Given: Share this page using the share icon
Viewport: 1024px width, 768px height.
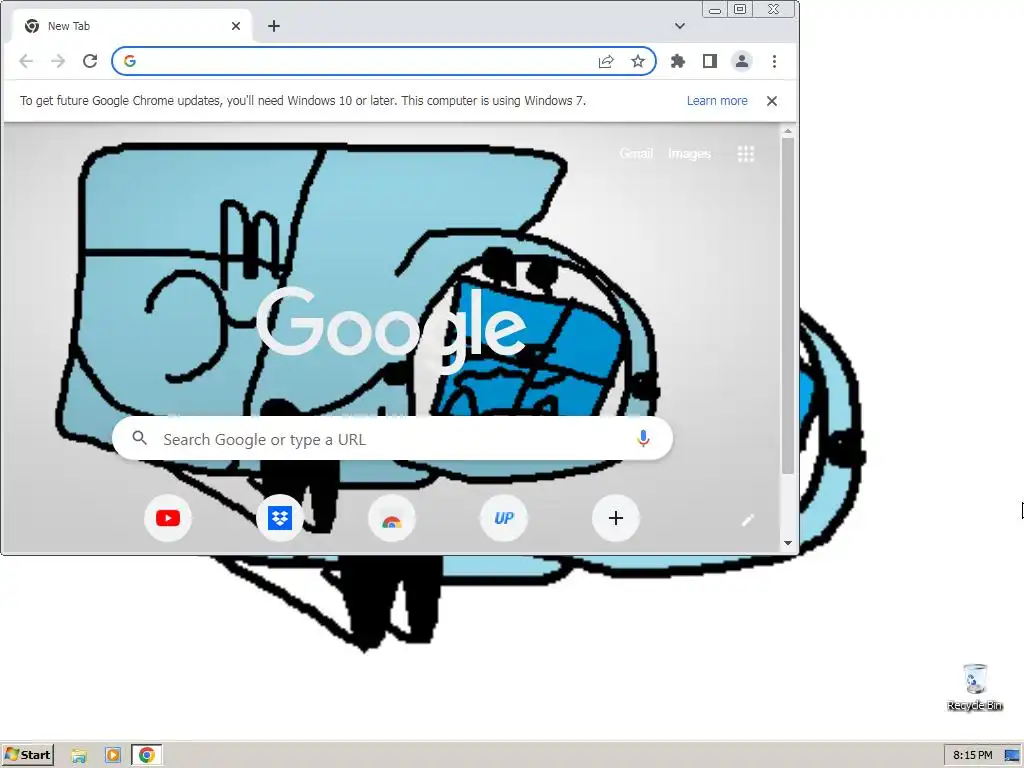Looking at the screenshot, I should [x=606, y=61].
